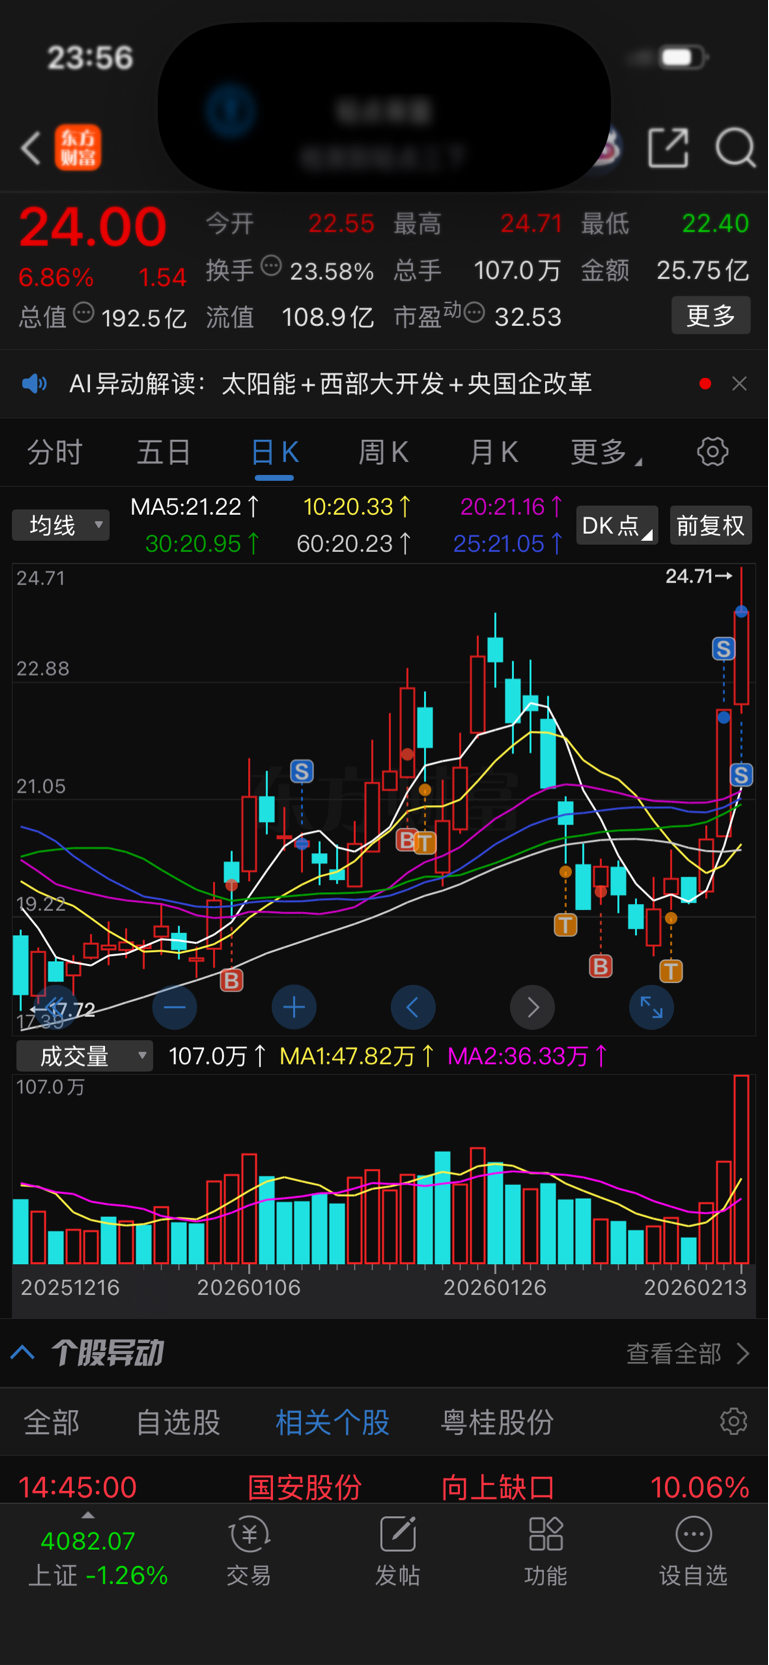The height and width of the screenshot is (1665, 769).
Task: Tap the 20260126 date label
Action: [x=495, y=1288]
